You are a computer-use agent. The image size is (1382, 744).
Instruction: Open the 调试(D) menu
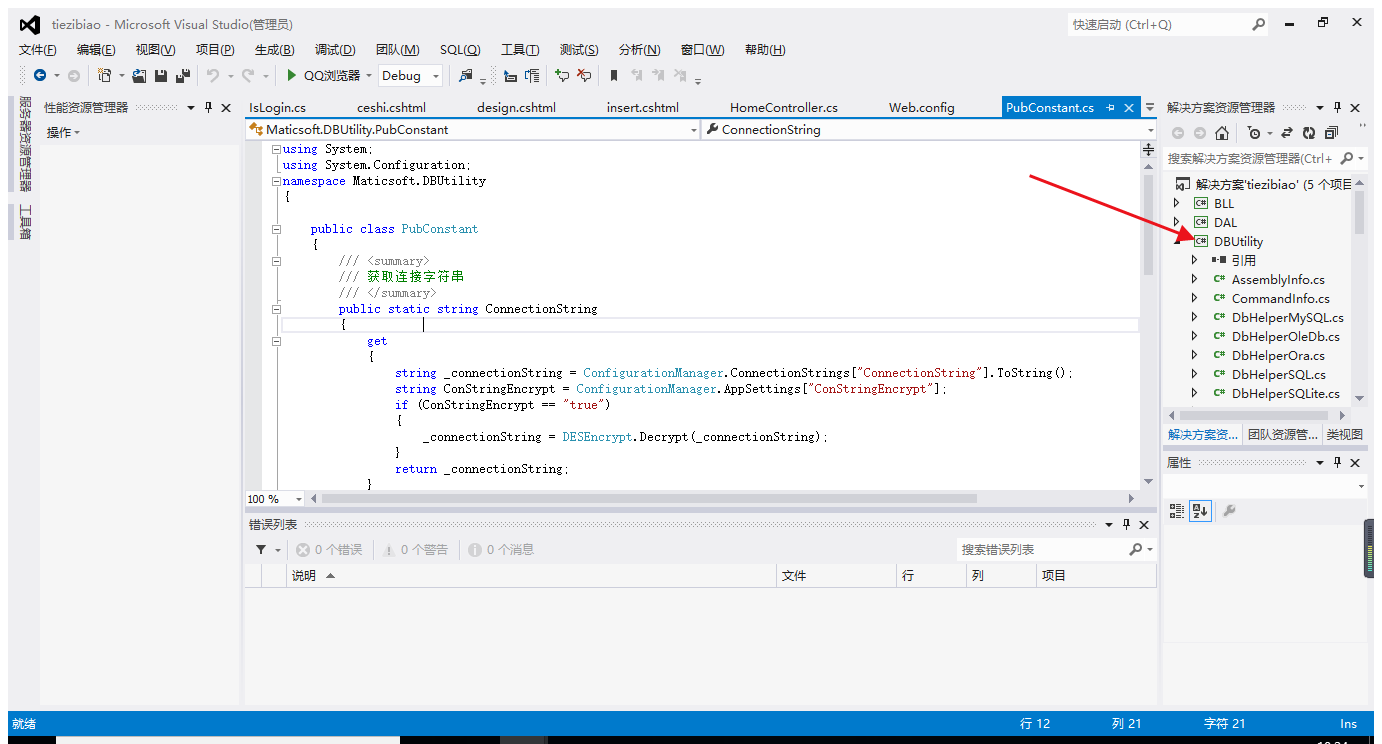335,50
